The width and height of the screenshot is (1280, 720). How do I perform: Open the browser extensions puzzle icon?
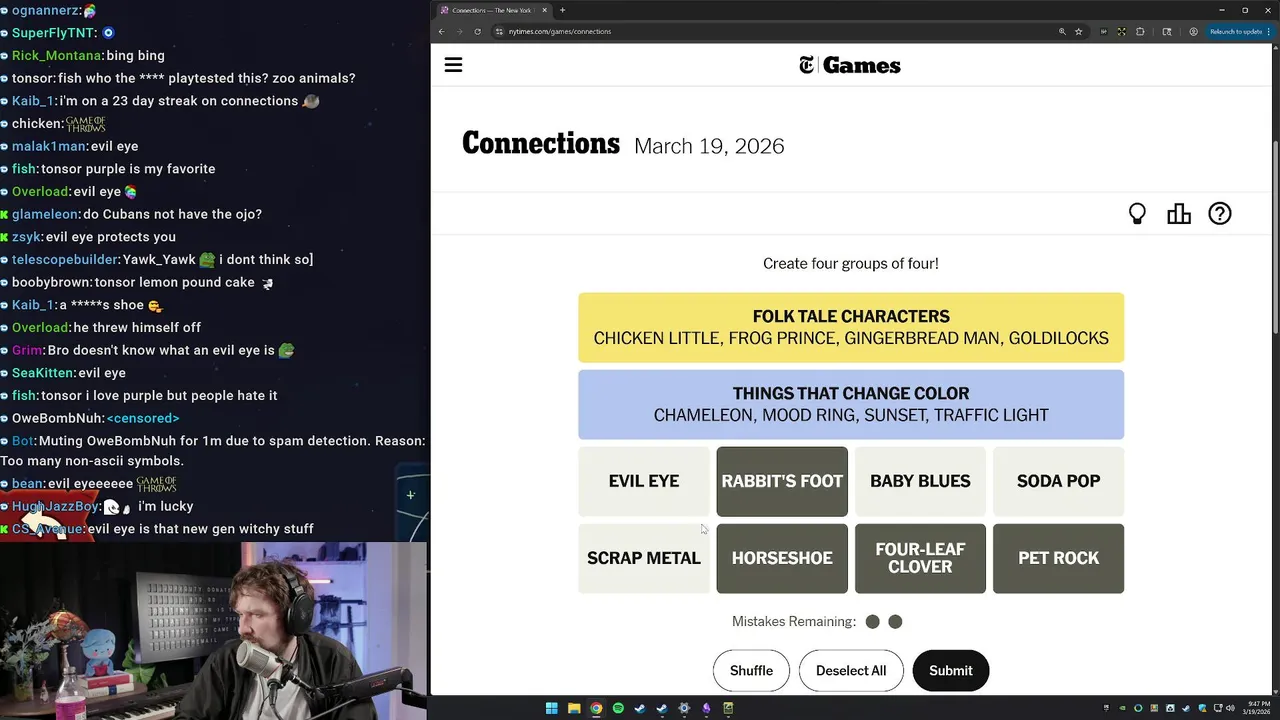[1140, 31]
